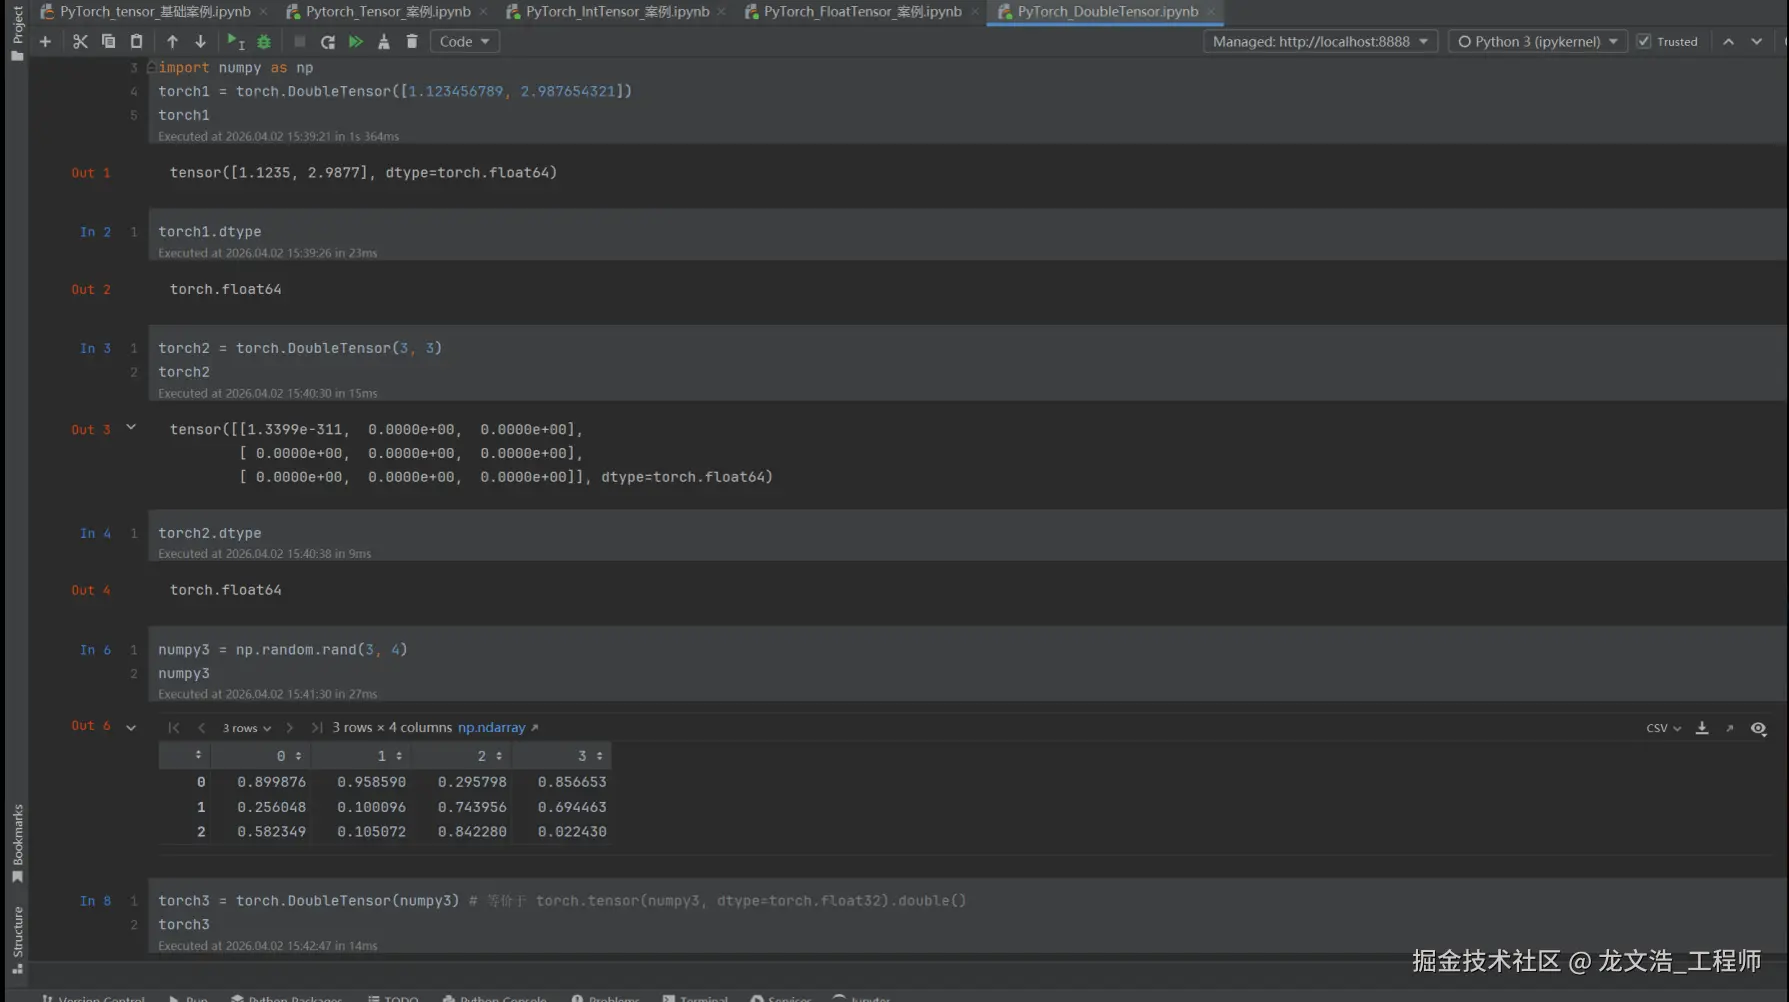Collapse the Out 3 tensor output
This screenshot has width=1789, height=1002.
[x=131, y=428]
